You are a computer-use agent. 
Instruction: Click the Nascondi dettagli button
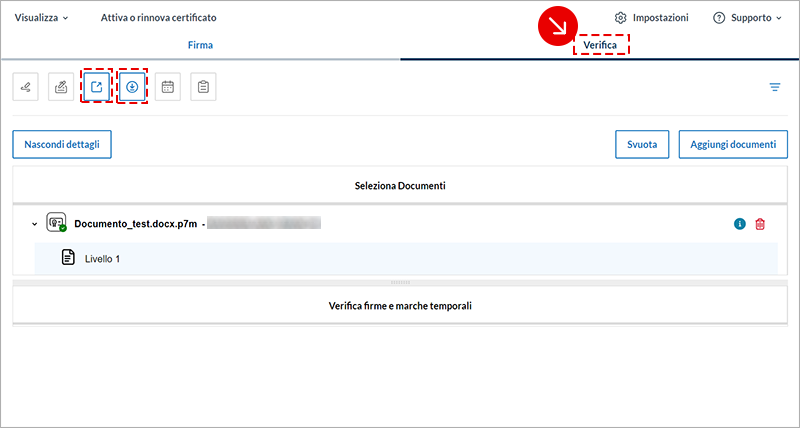pyautogui.click(x=62, y=144)
